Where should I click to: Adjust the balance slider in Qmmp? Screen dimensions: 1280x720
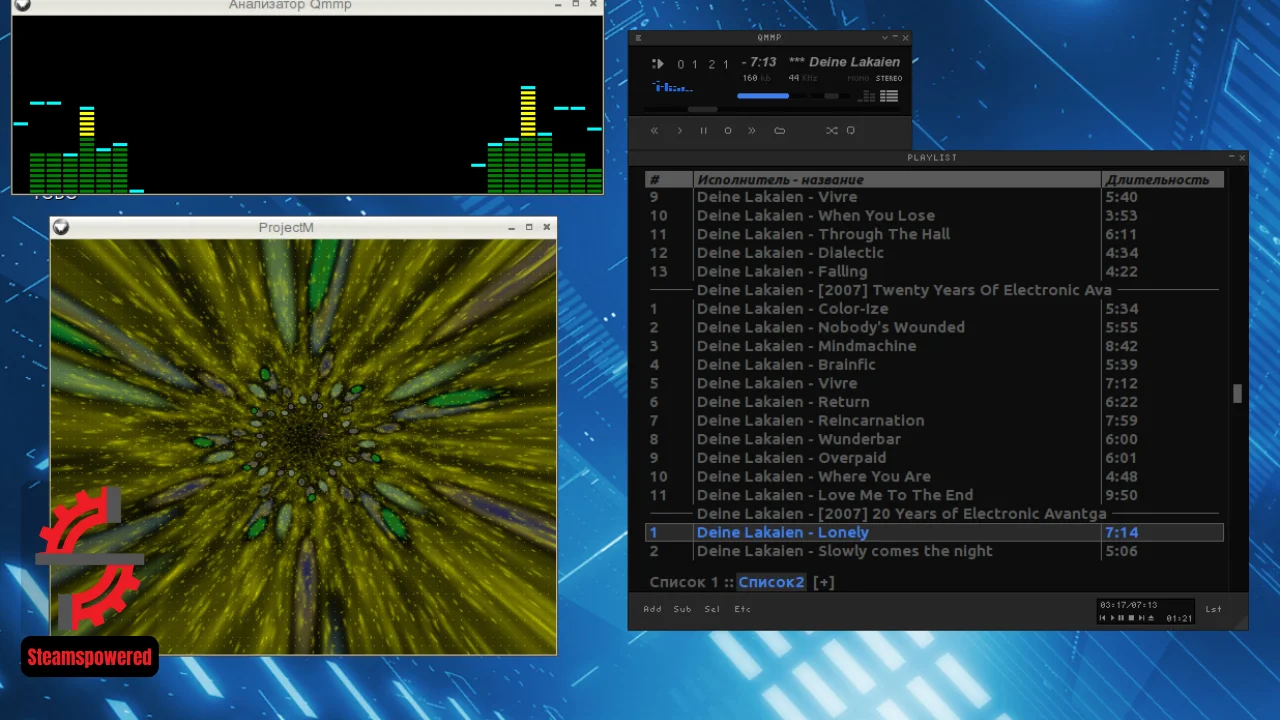tap(831, 96)
